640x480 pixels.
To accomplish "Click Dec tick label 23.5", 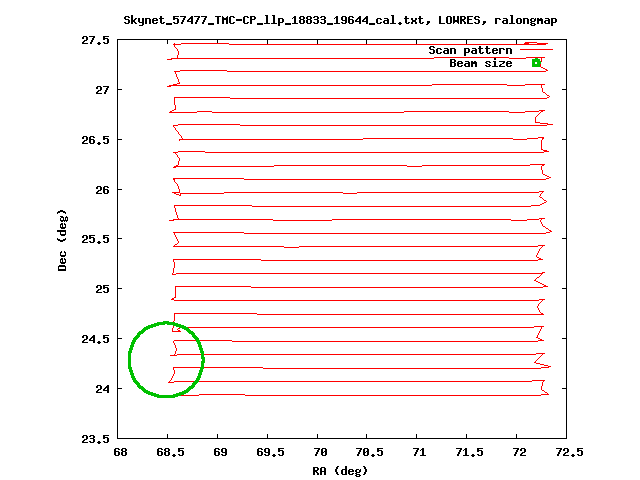I will [96, 439].
